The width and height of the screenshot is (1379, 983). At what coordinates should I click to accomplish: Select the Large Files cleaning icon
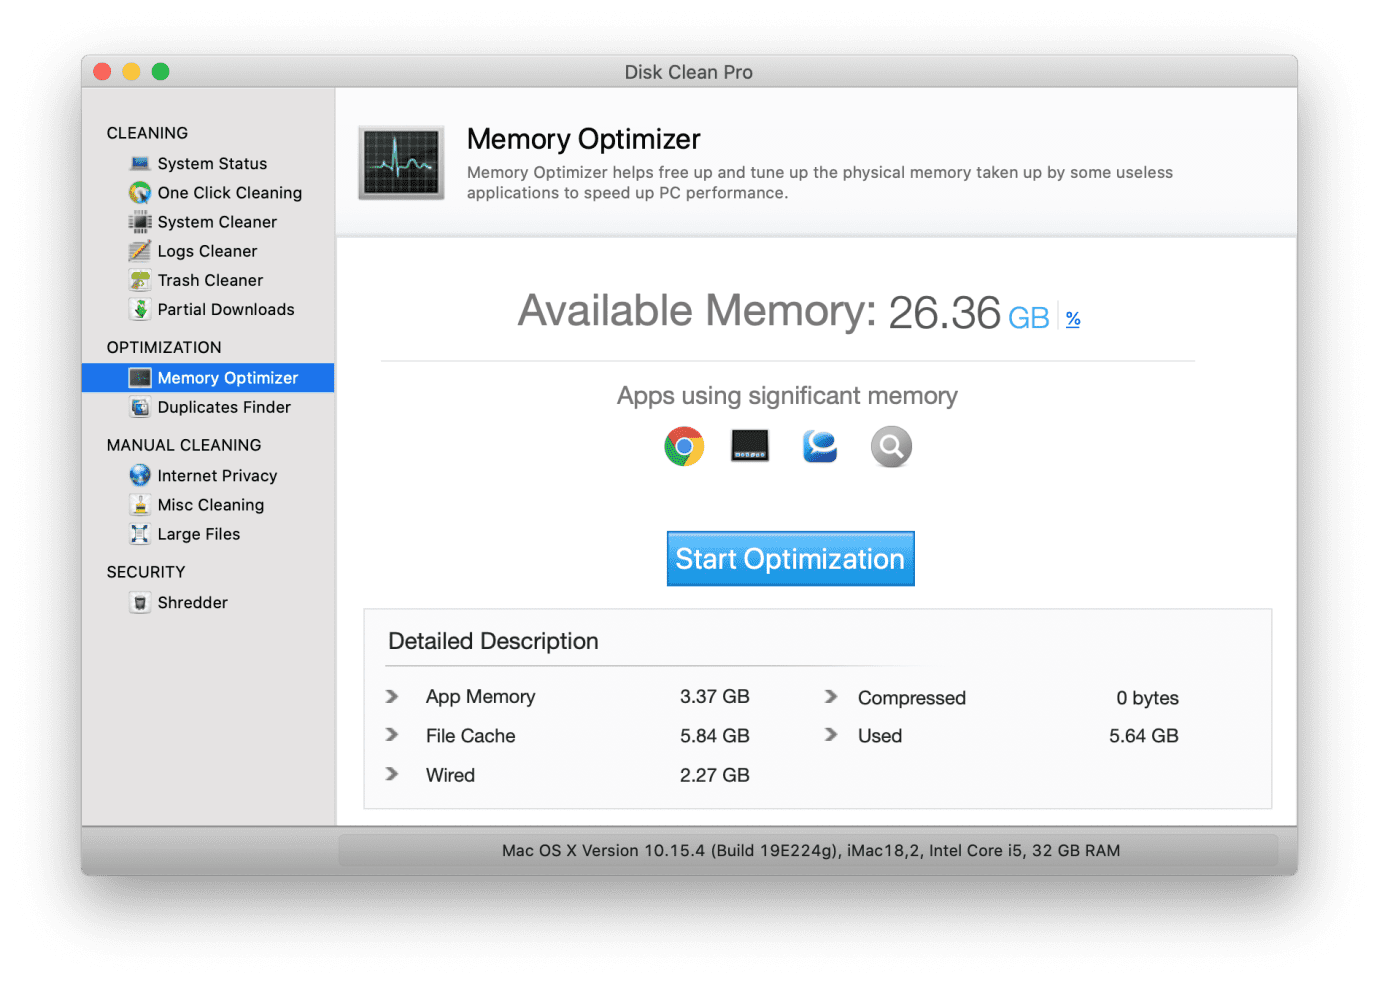click(139, 534)
